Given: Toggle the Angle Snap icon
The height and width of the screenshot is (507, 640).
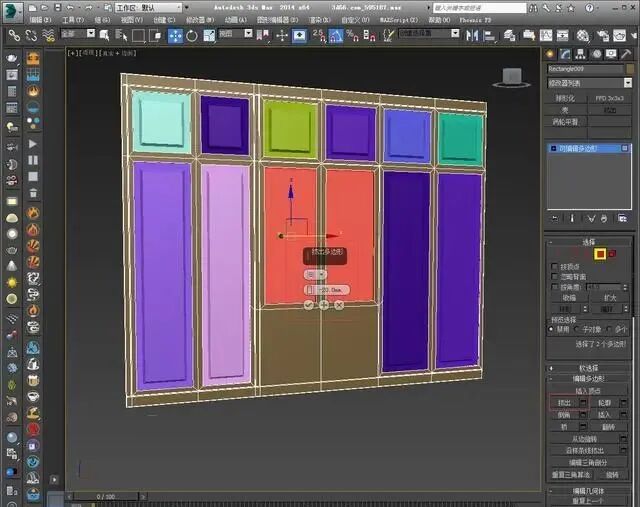Looking at the screenshot, I should pos(336,36).
